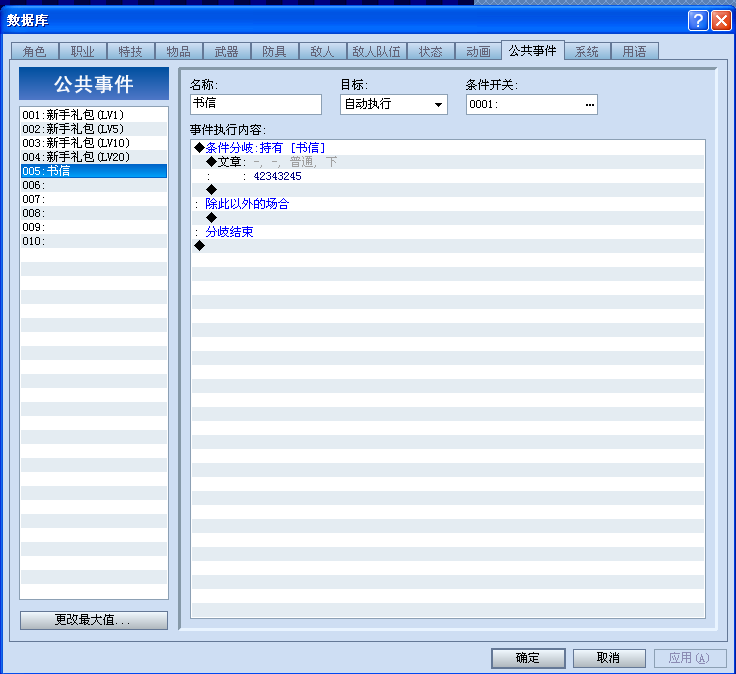
Task: Select empty event slot 008
Action: pyautogui.click(x=94, y=213)
